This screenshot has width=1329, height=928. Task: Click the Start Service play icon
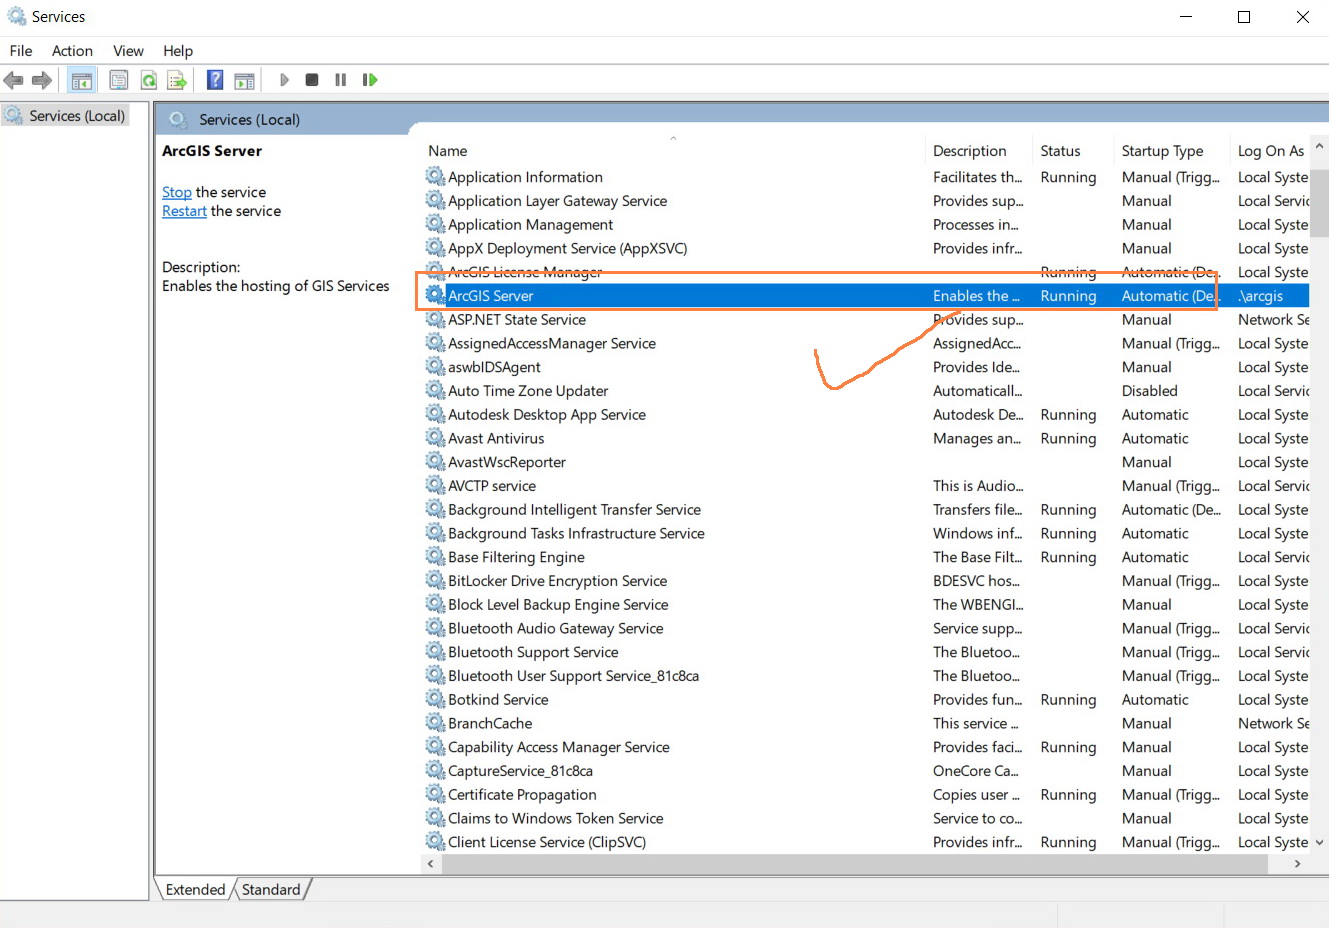(284, 80)
